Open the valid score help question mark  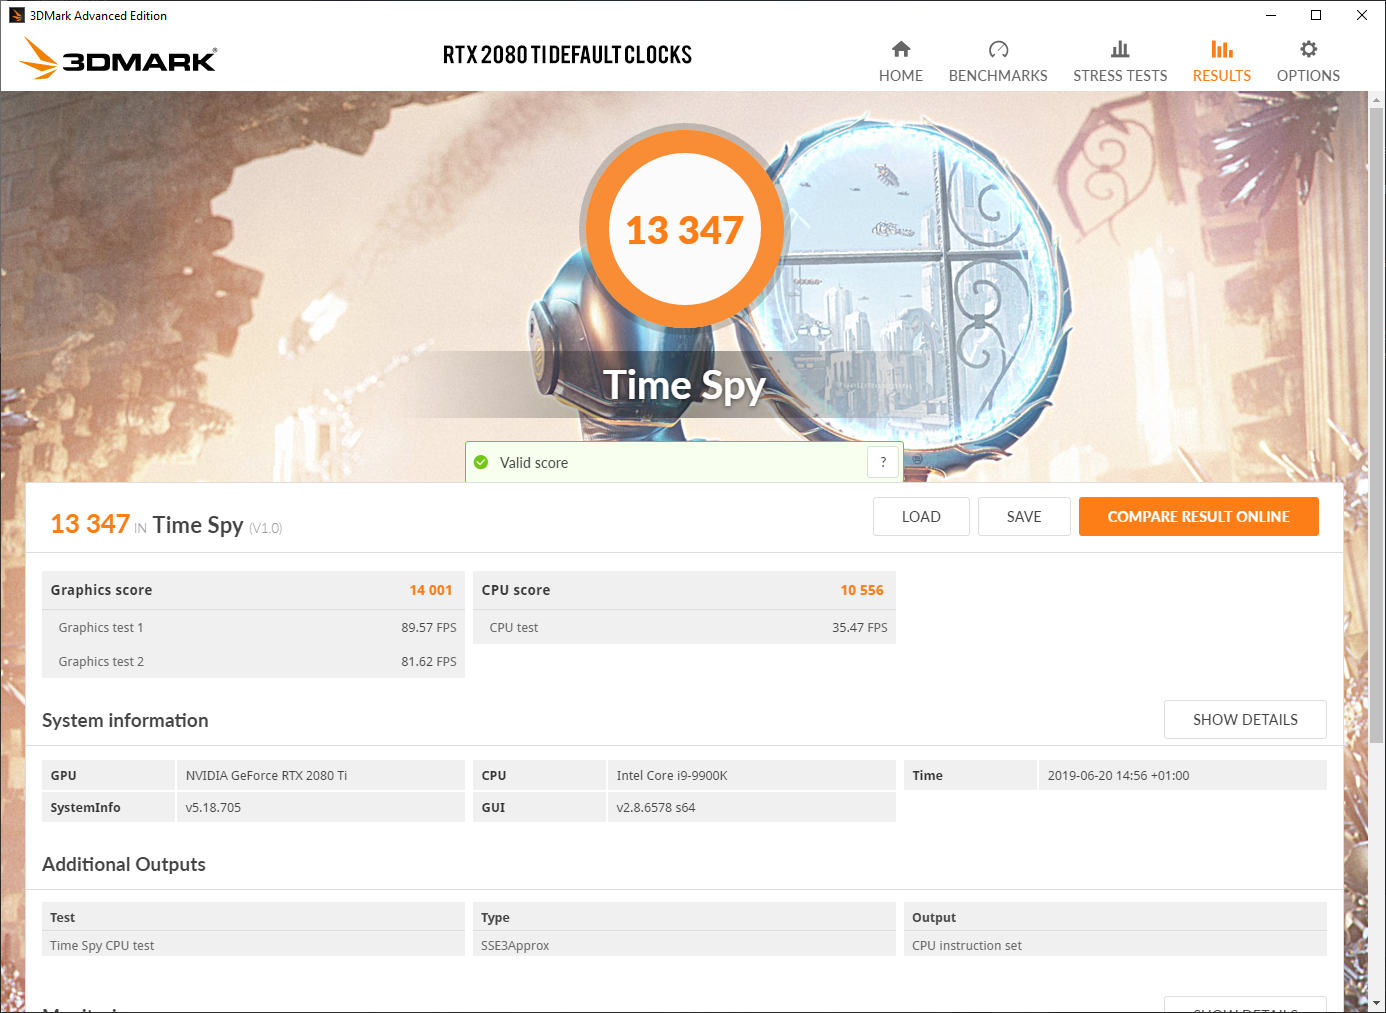[883, 462]
